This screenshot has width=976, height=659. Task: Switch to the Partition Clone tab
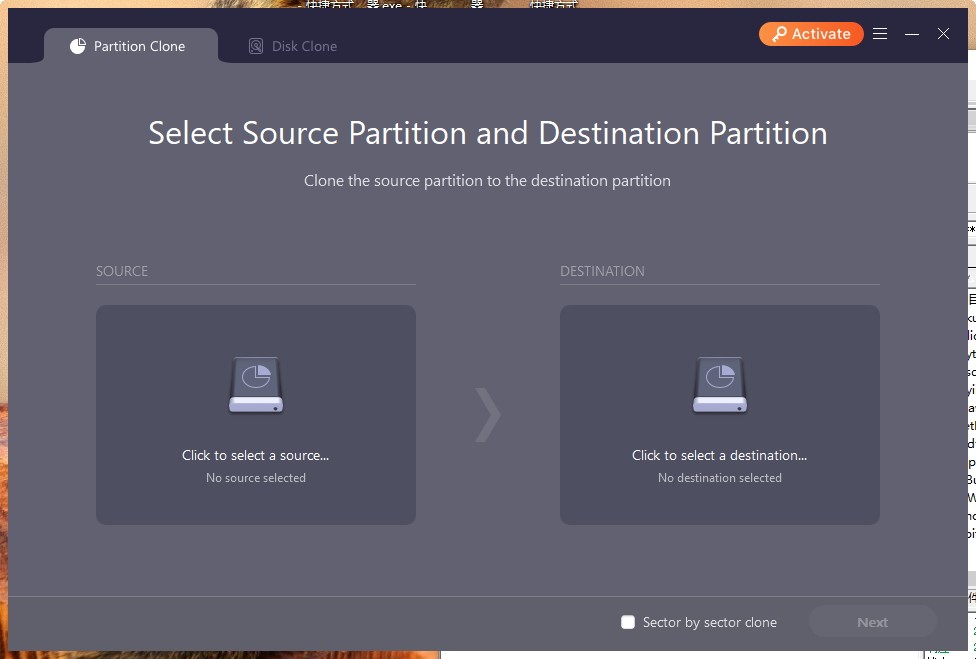(131, 46)
